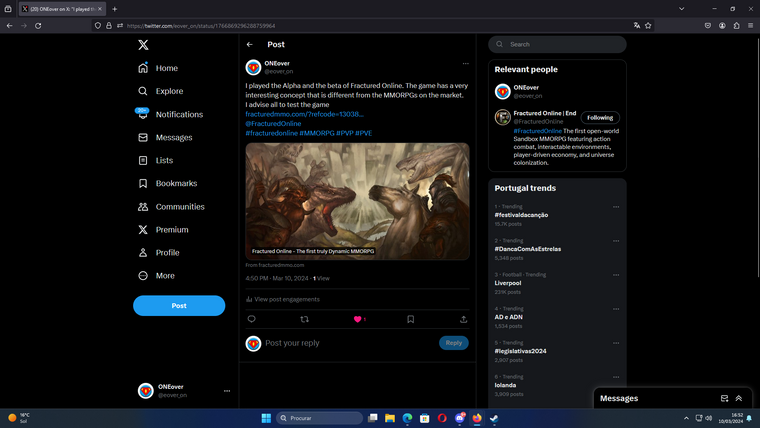Open Premium in sidebar
This screenshot has height=428, width=760.
pyautogui.click(x=163, y=230)
